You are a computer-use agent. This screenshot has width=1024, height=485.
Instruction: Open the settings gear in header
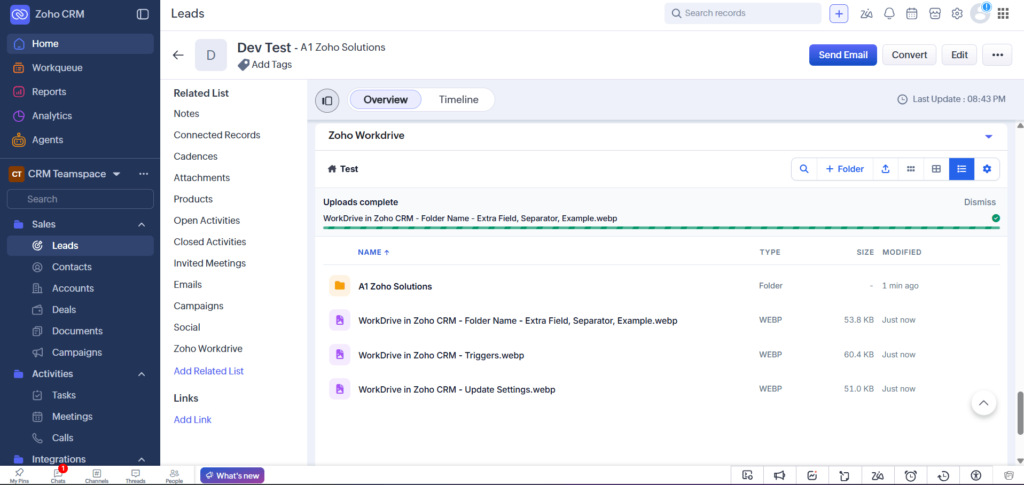click(957, 14)
